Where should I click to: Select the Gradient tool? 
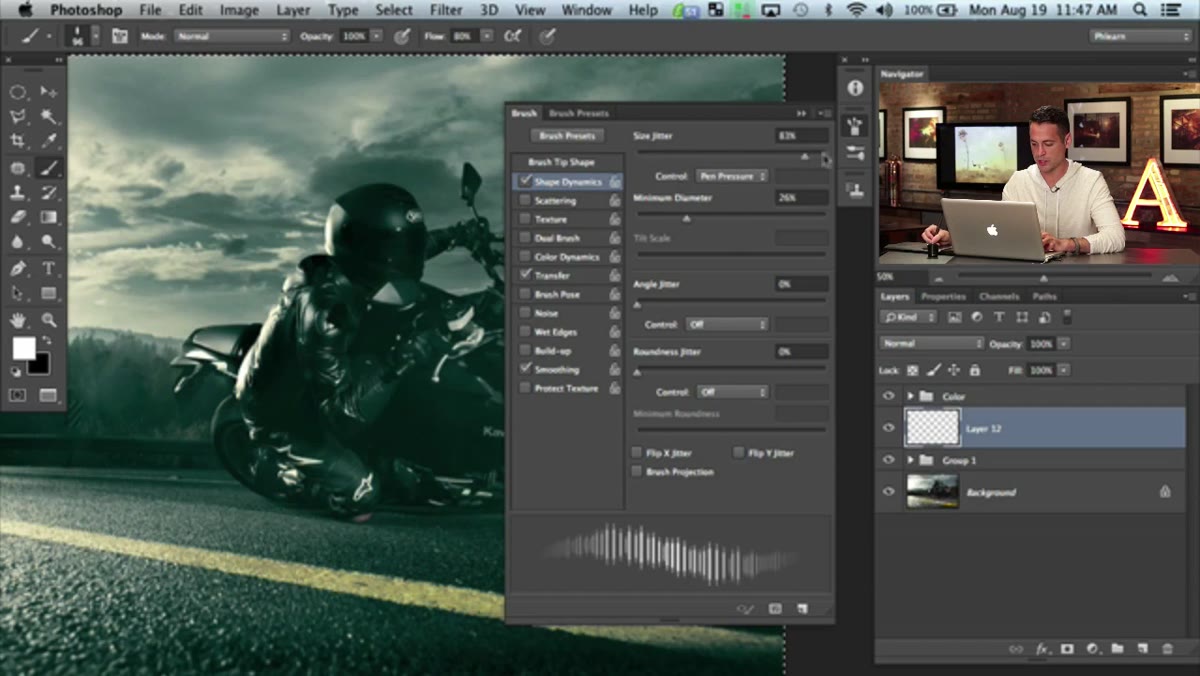pyautogui.click(x=48, y=217)
